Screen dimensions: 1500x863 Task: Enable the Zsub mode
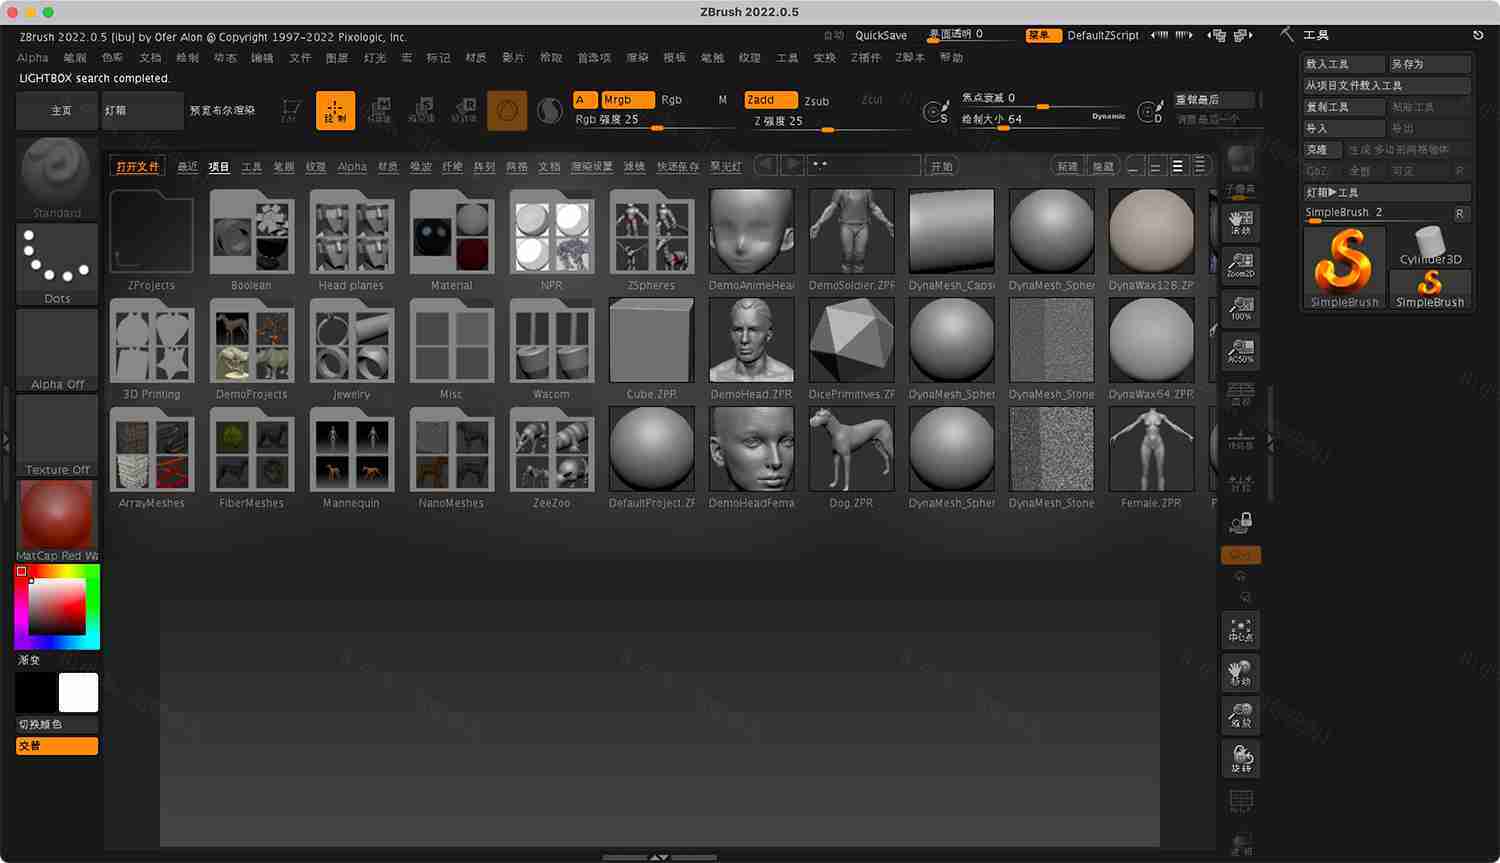816,100
